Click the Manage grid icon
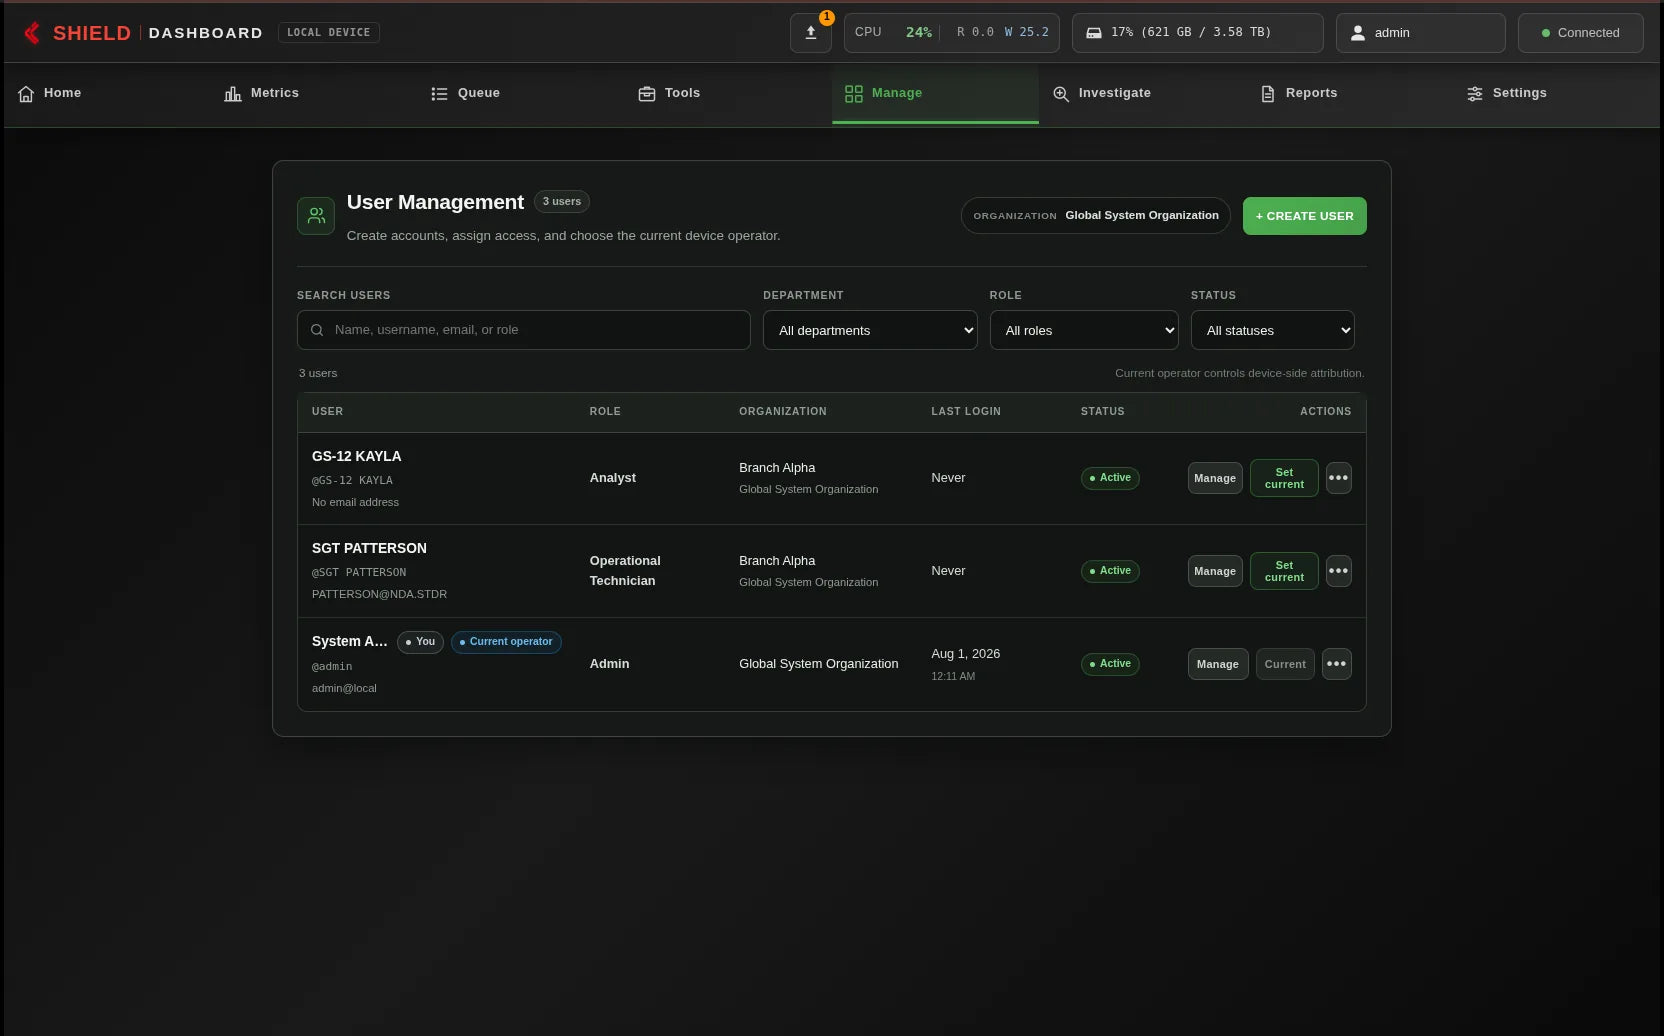 (x=853, y=94)
